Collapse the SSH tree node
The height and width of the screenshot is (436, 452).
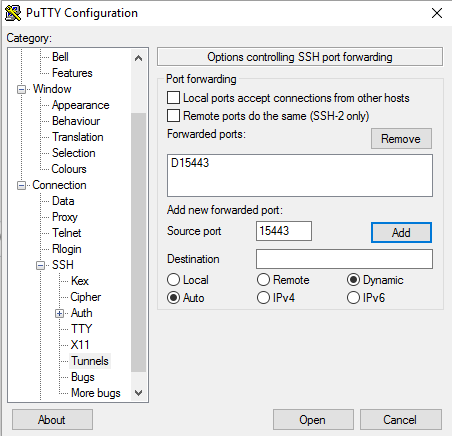[x=40, y=265]
